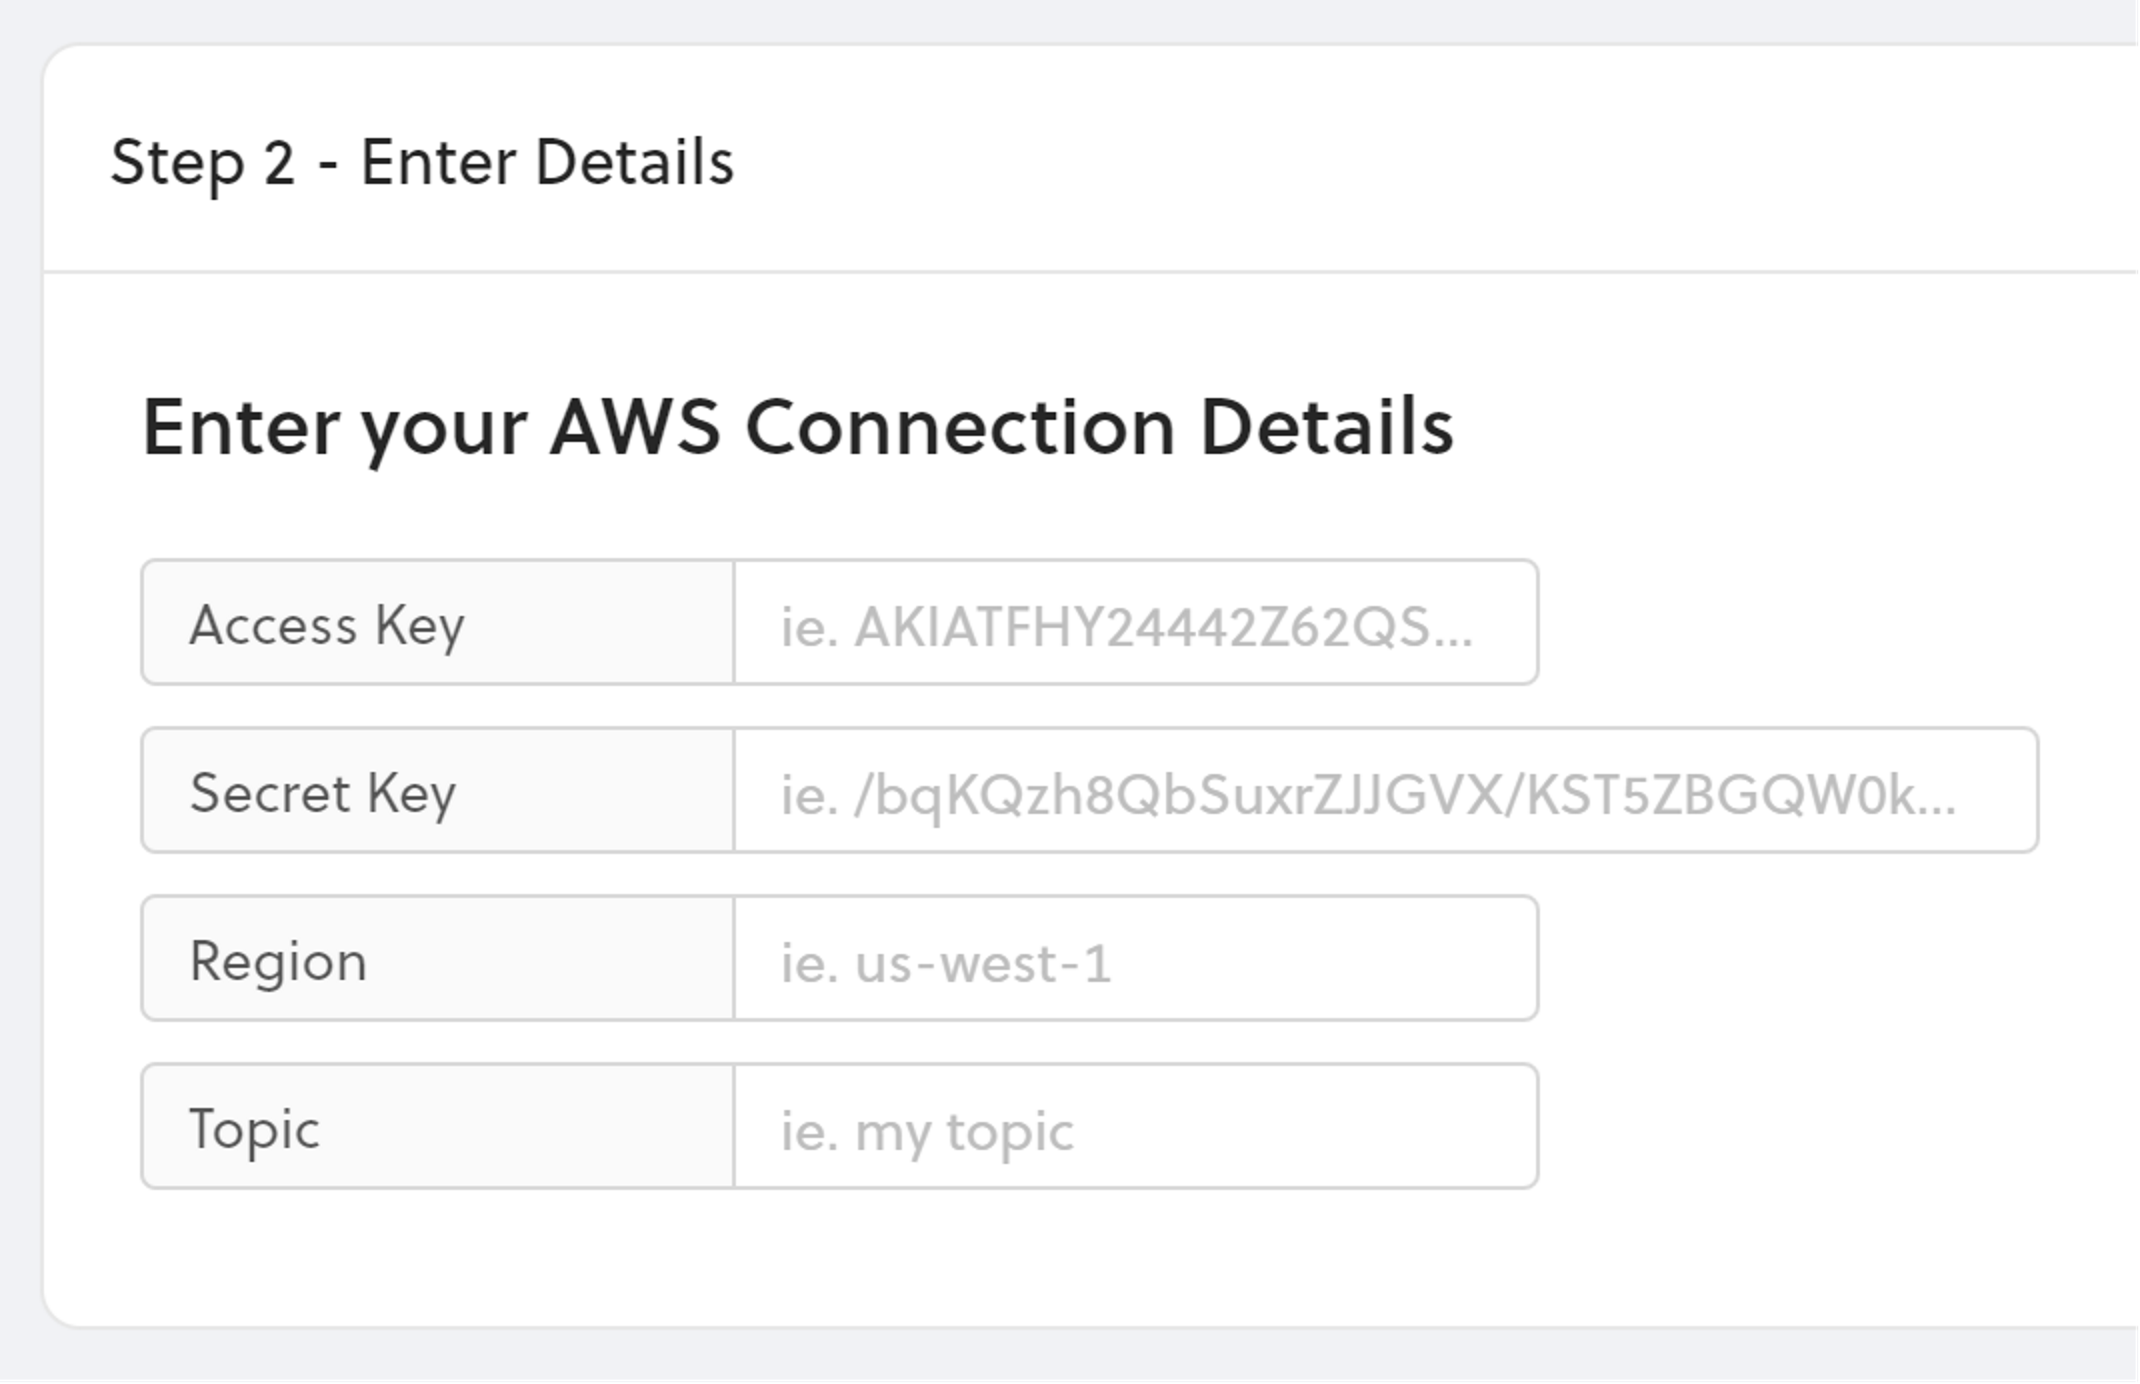Click the word "Enter" in bold heading
The image size is (2140, 1384).
(x=241, y=427)
